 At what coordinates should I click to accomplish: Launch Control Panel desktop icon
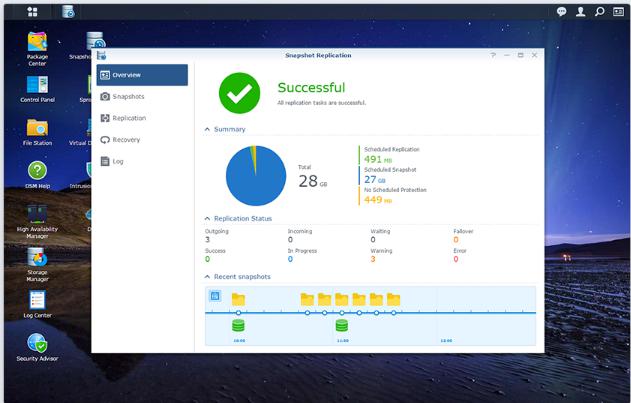click(37, 85)
